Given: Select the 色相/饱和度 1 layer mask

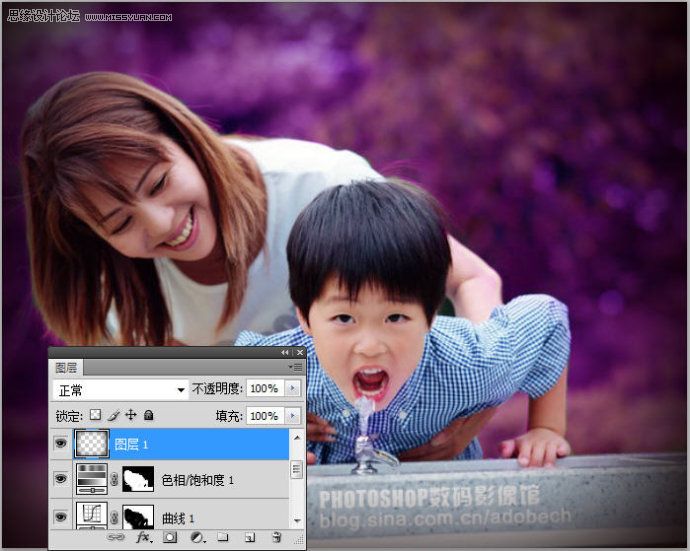Looking at the screenshot, I should coord(138,479).
